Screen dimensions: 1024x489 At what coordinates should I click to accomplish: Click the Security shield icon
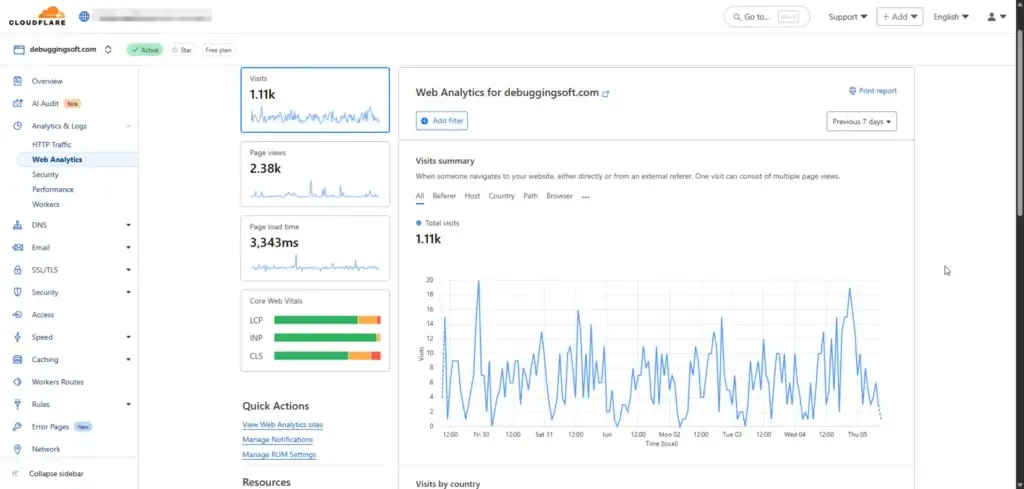tap(18, 292)
